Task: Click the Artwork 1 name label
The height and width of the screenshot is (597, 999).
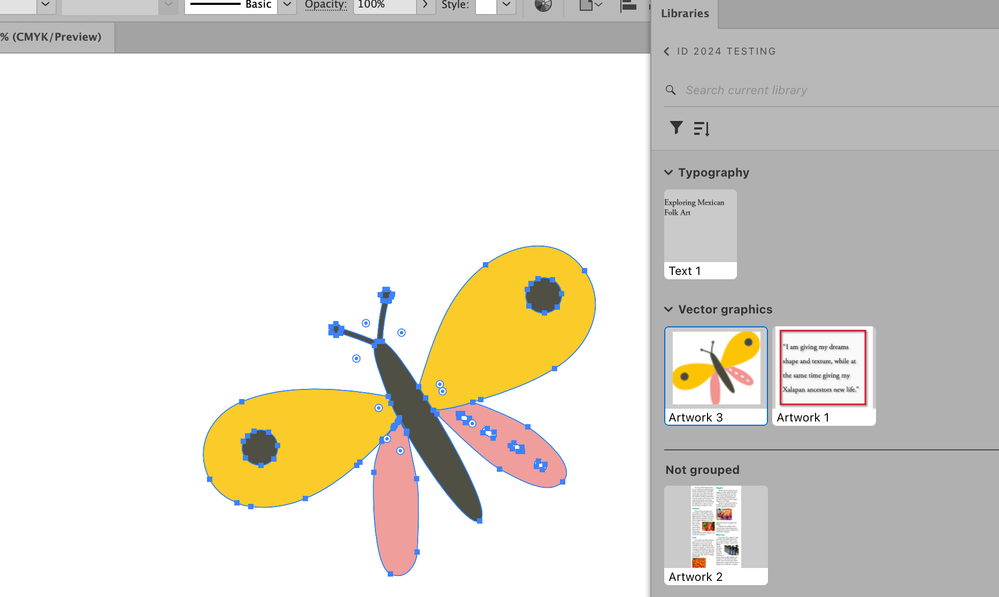Action: coord(803,417)
